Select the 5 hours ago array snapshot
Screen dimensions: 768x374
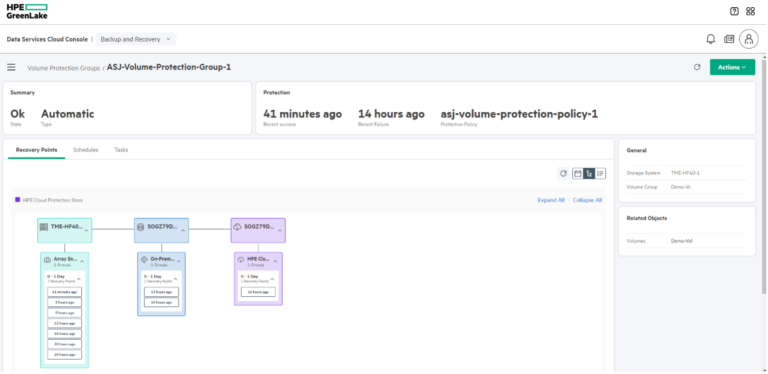click(x=65, y=302)
